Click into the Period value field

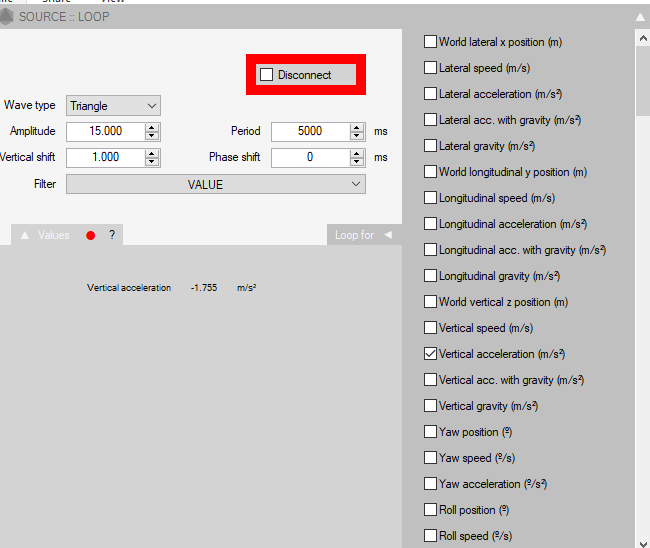pyautogui.click(x=310, y=131)
